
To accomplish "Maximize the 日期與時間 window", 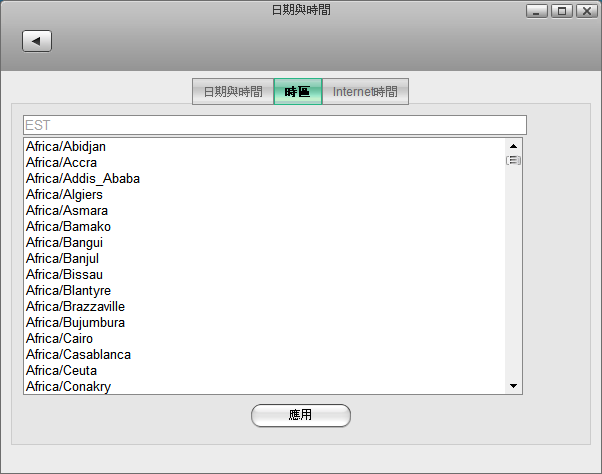I will 560,11.
